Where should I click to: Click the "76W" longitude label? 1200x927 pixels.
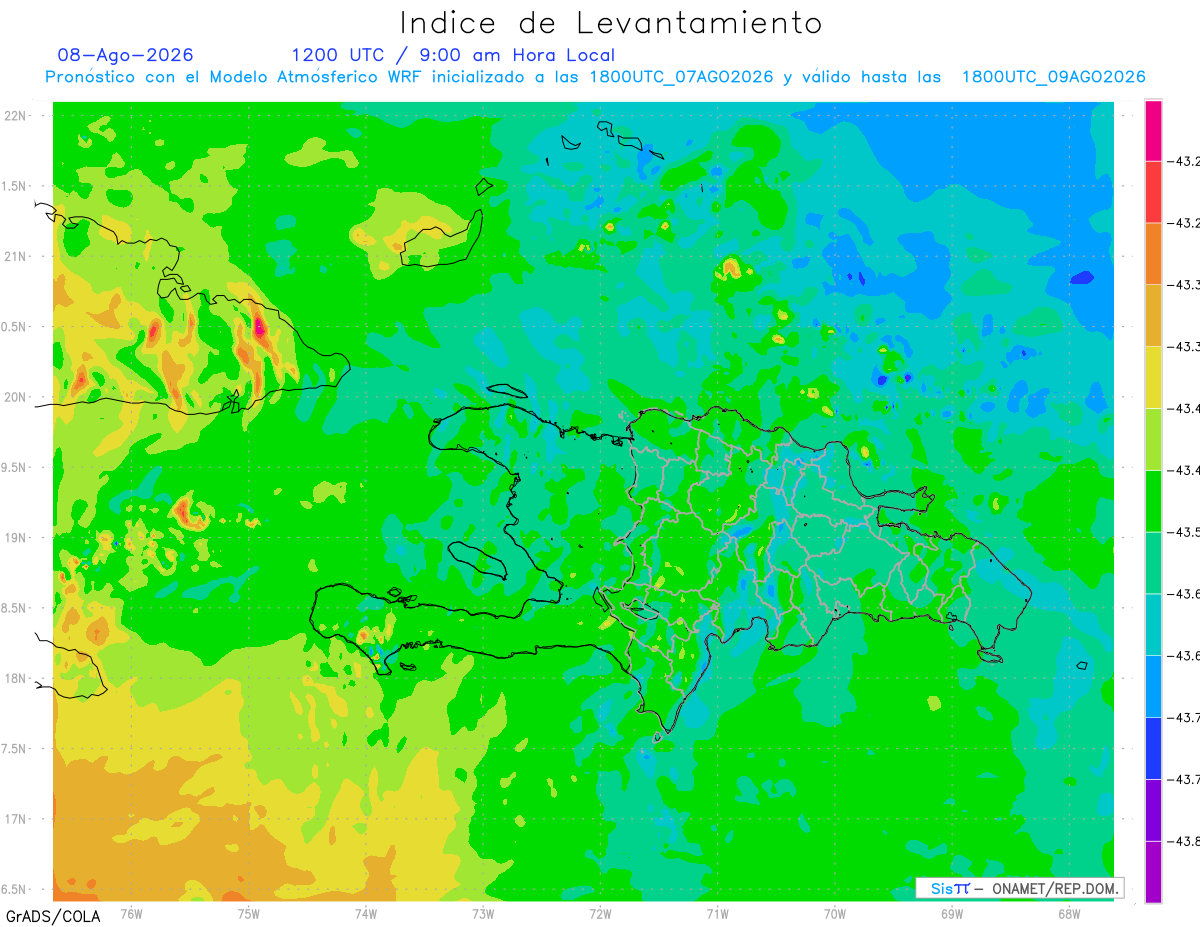(x=131, y=914)
